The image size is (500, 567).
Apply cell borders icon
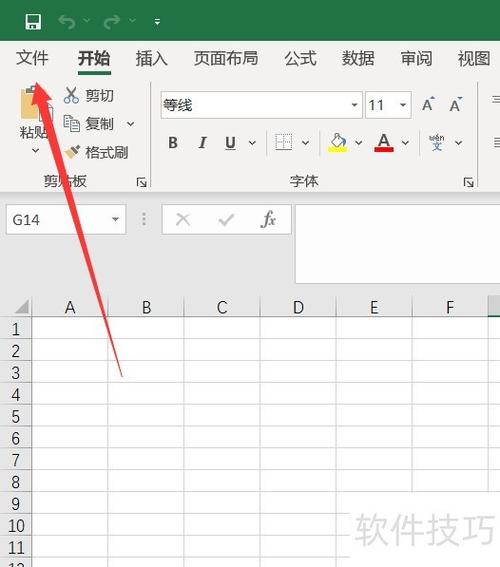click(283, 142)
